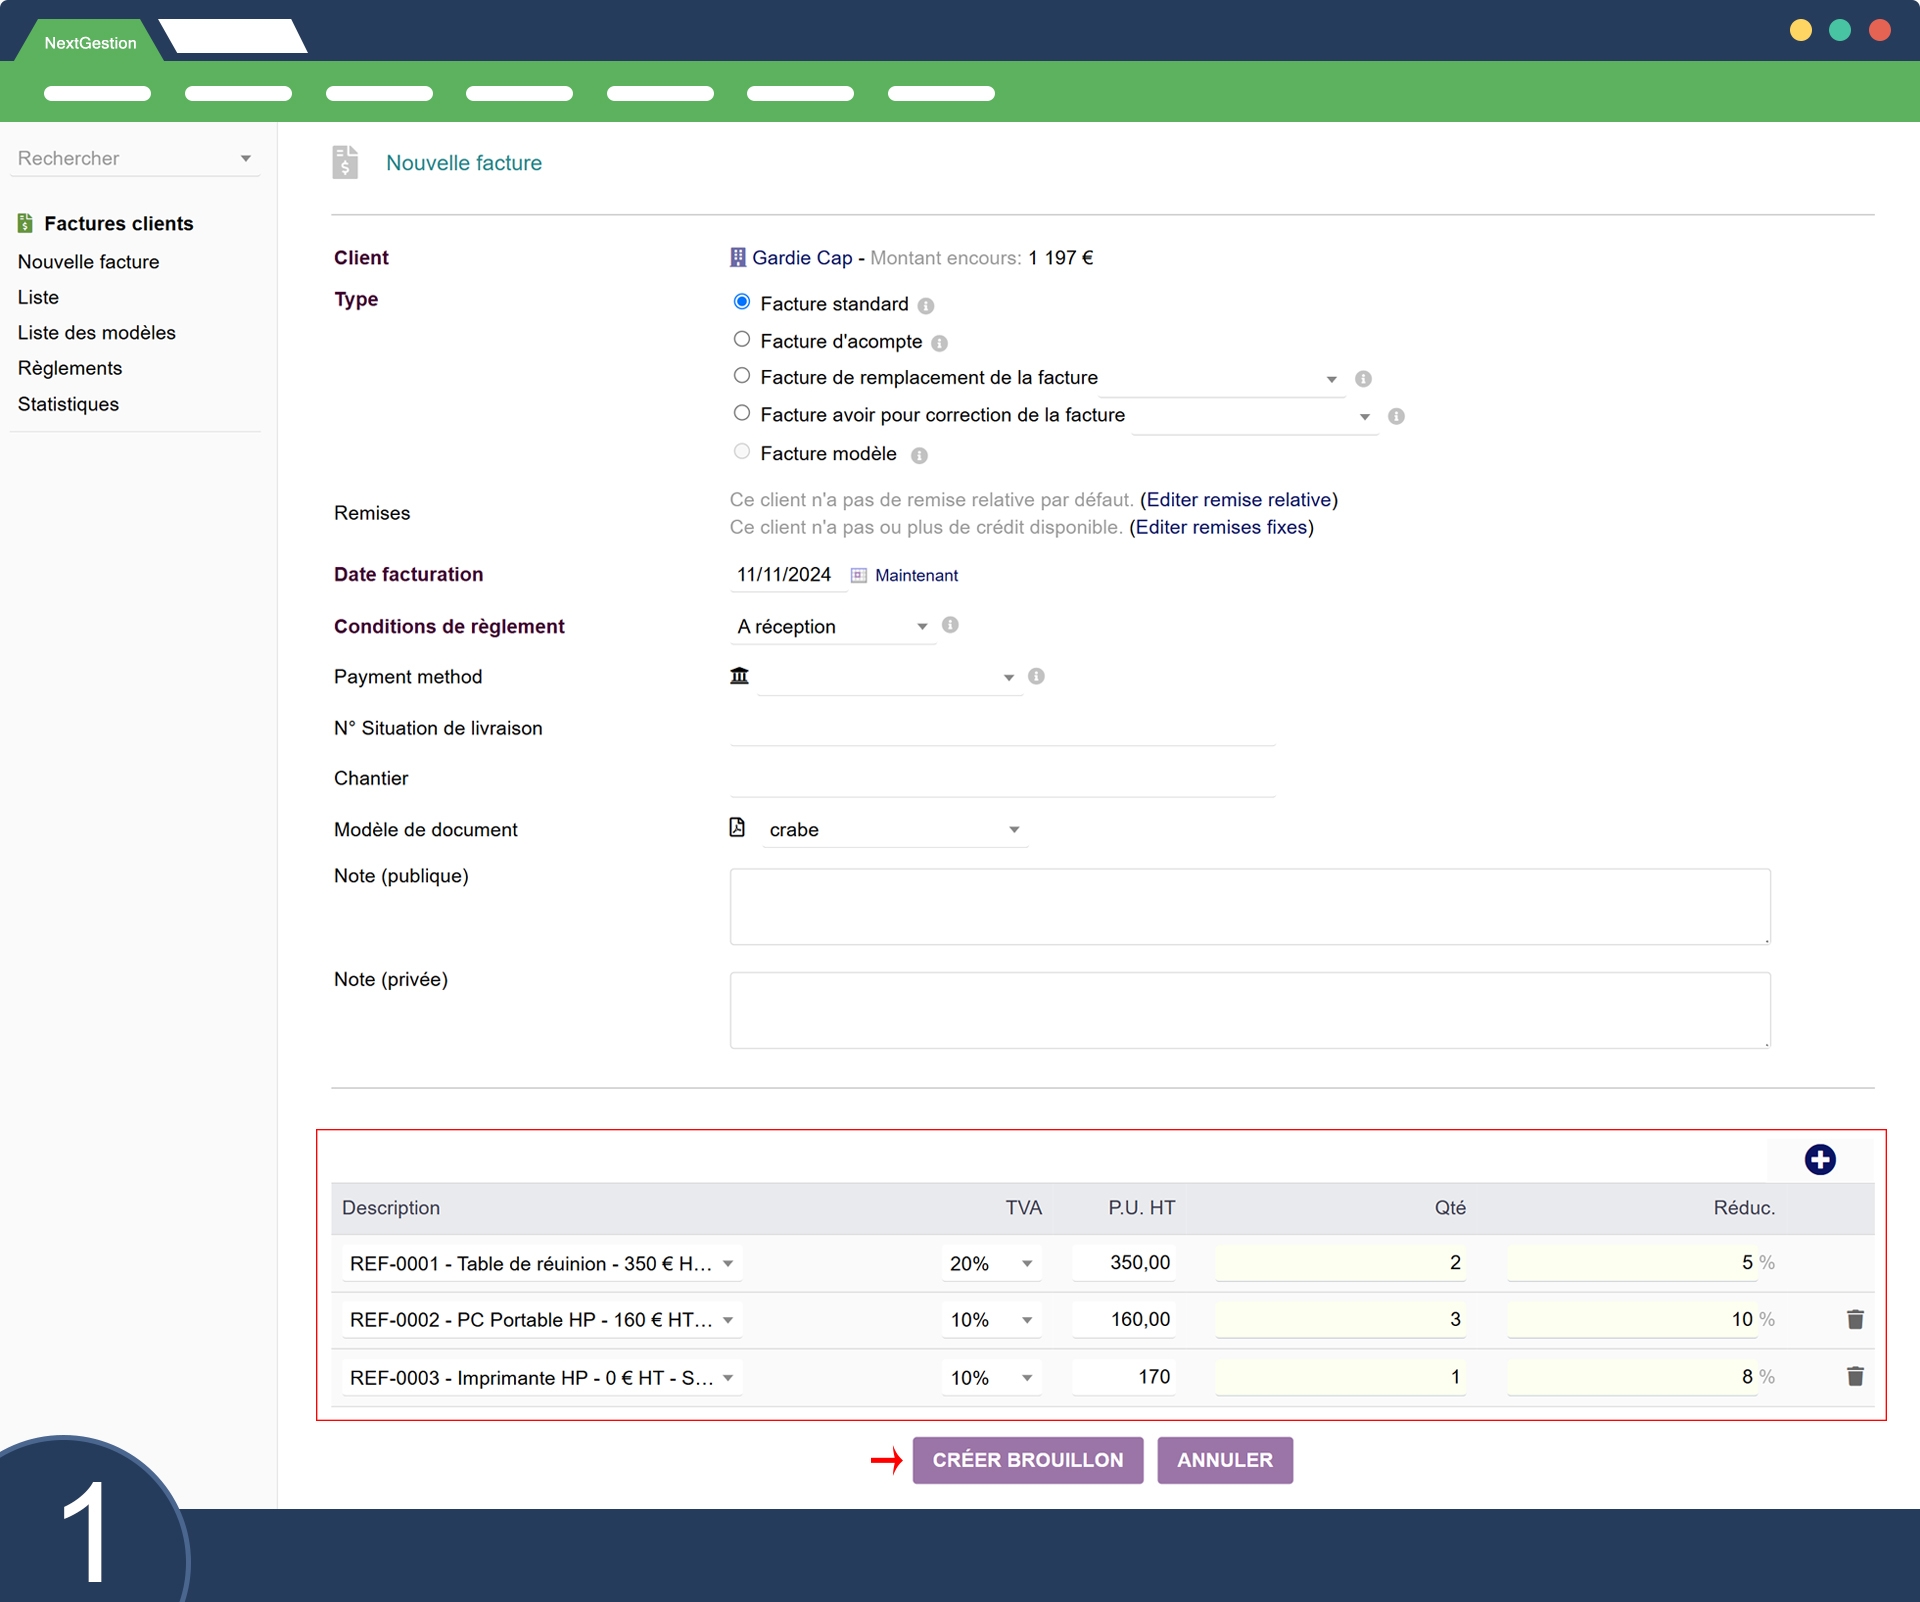Expand the Modèle de document dropdown
The height and width of the screenshot is (1602, 1920).
(x=893, y=830)
